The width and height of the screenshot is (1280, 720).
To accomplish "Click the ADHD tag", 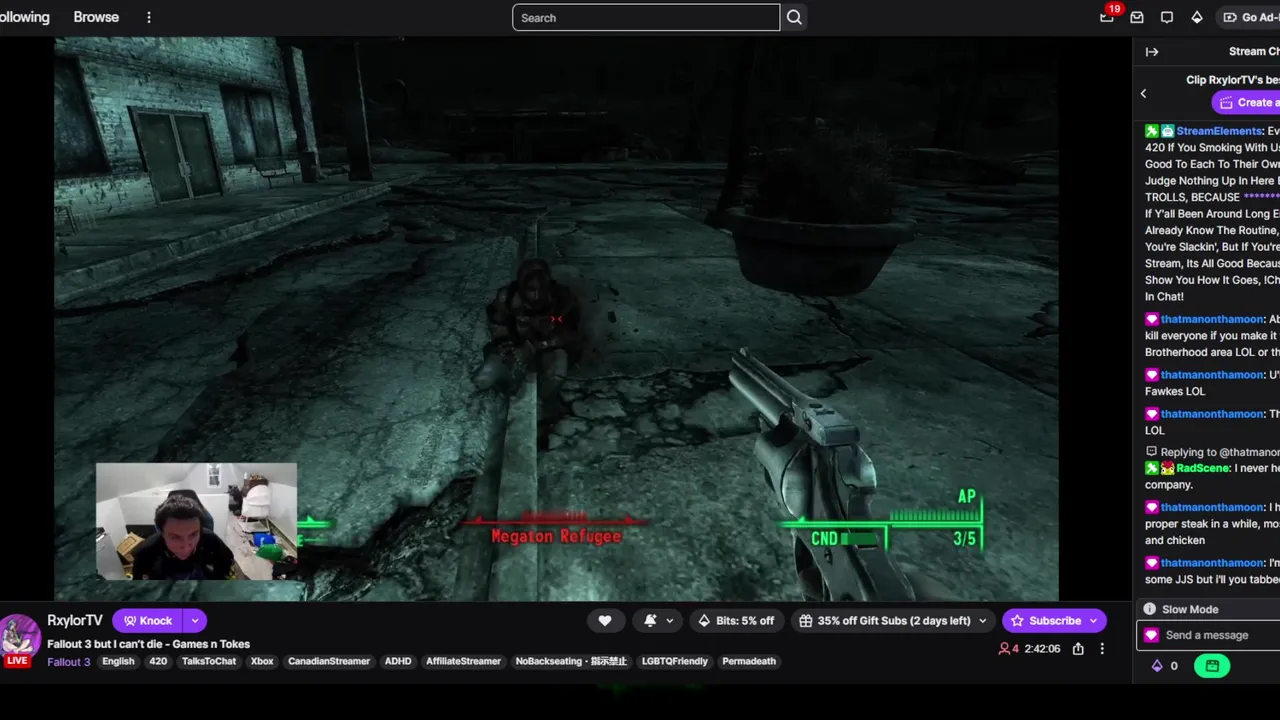I will 398,661.
